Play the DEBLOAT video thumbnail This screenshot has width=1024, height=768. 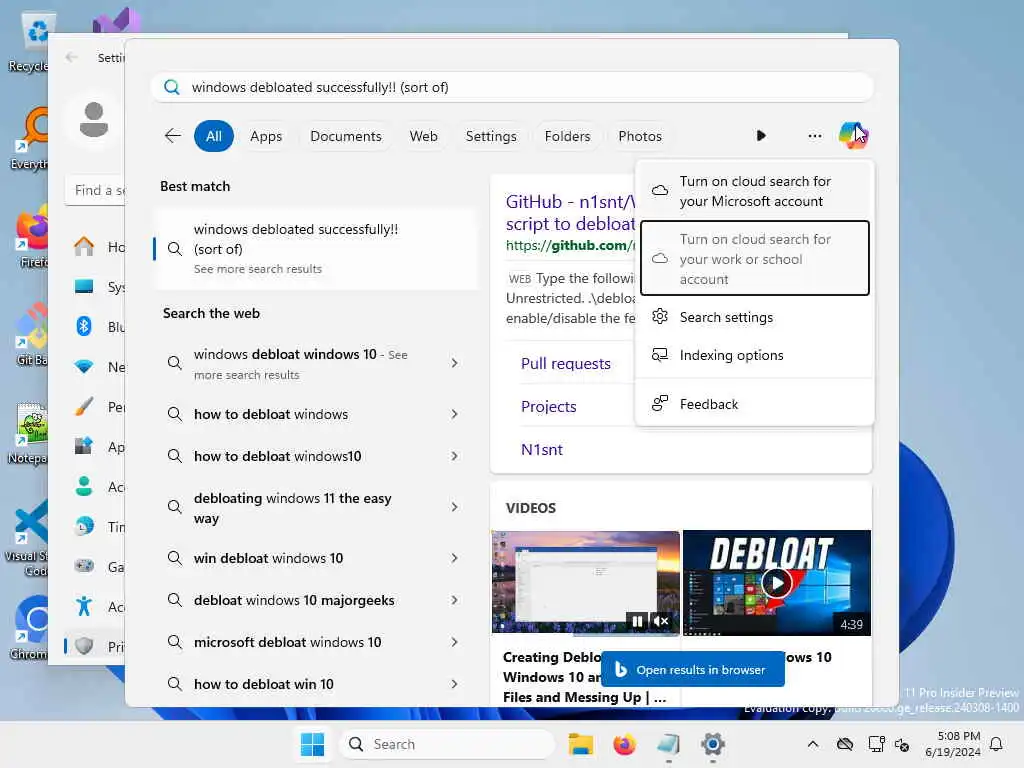click(776, 583)
